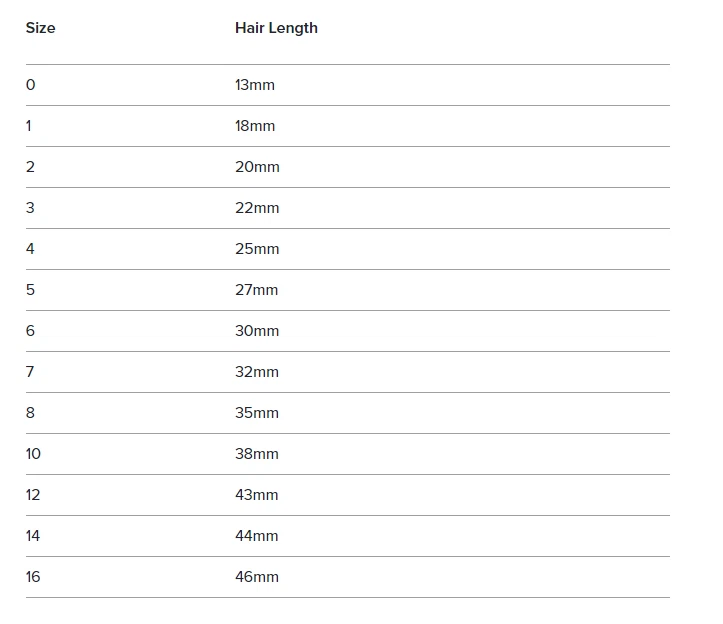The image size is (723, 624).
Task: Select size 14 in the Size column
Action: coord(33,536)
